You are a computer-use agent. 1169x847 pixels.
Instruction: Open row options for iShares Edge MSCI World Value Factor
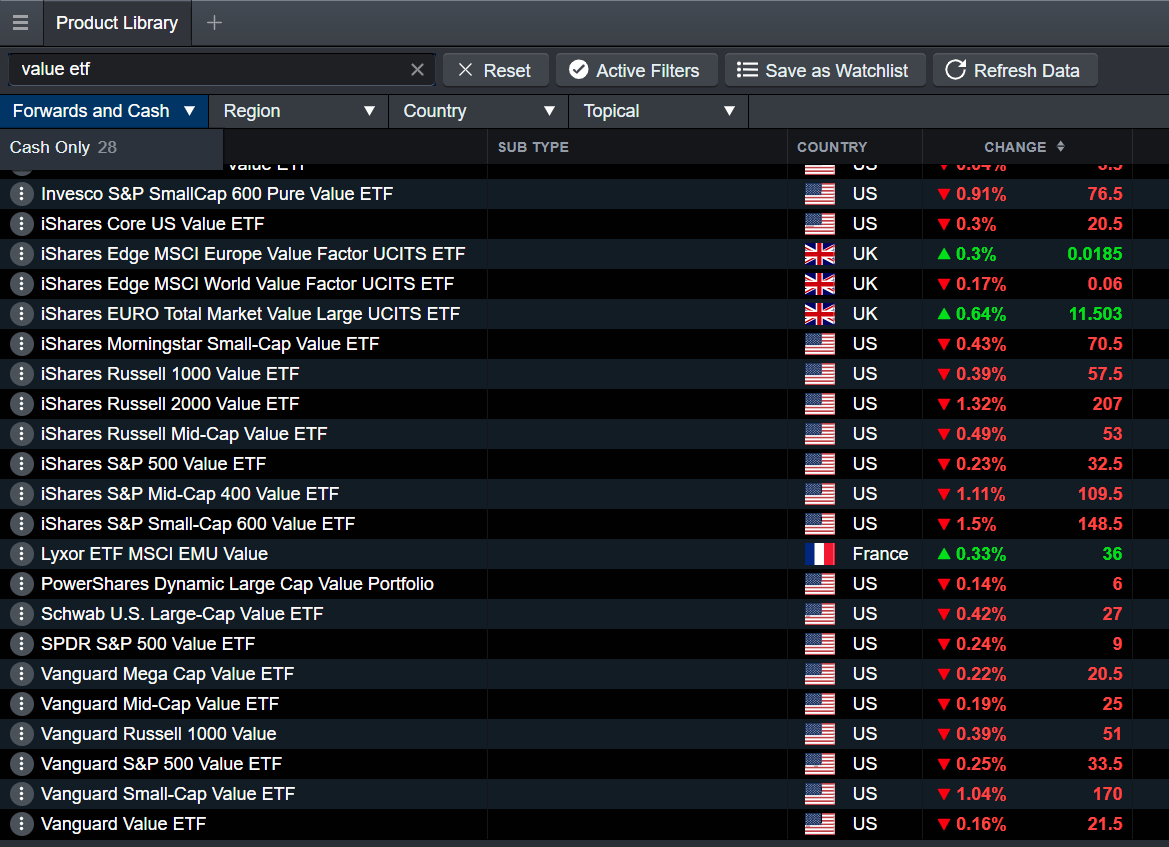(22, 284)
